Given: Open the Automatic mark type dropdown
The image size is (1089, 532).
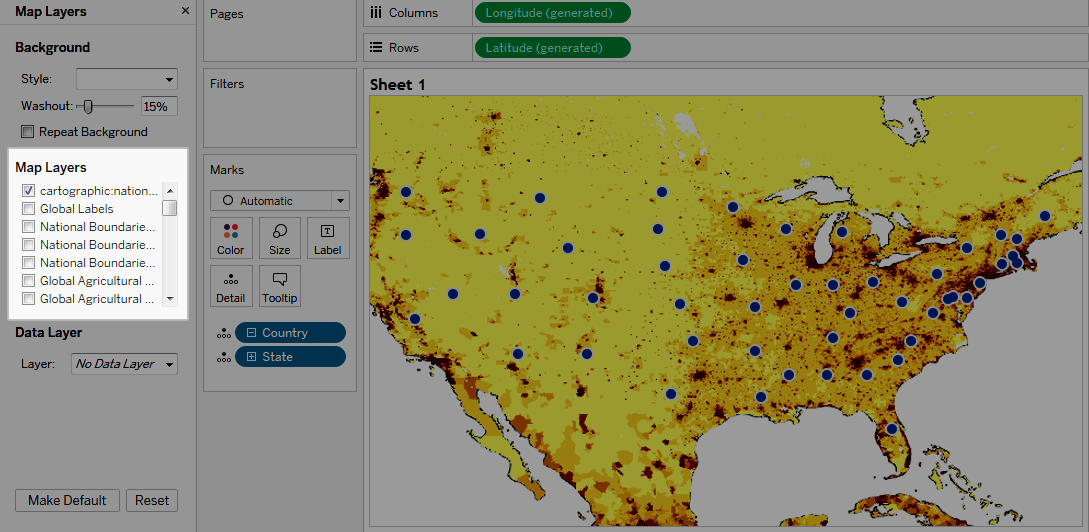Looking at the screenshot, I should click(280, 201).
